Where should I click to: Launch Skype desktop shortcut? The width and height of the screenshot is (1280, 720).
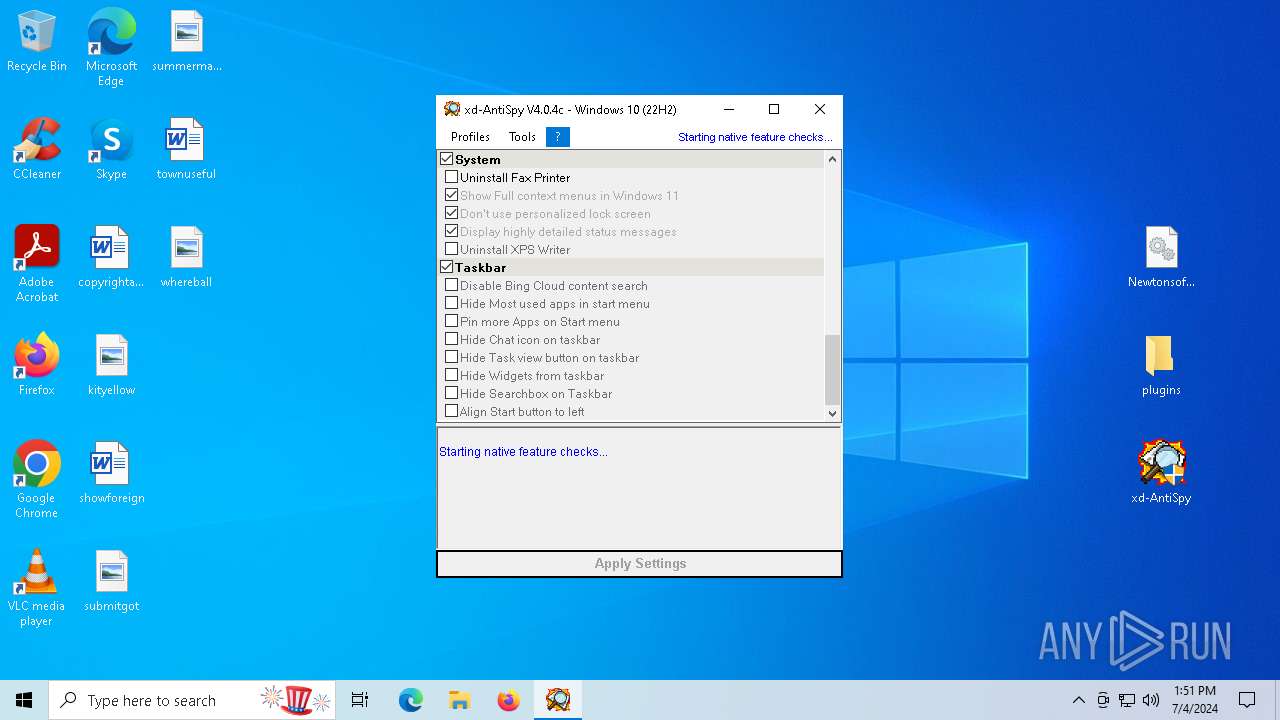tap(111, 149)
